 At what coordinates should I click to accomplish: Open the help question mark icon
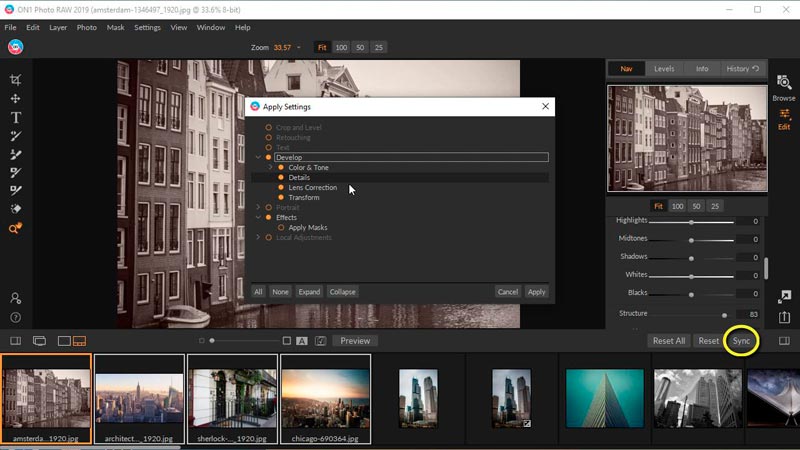pyautogui.click(x=15, y=317)
